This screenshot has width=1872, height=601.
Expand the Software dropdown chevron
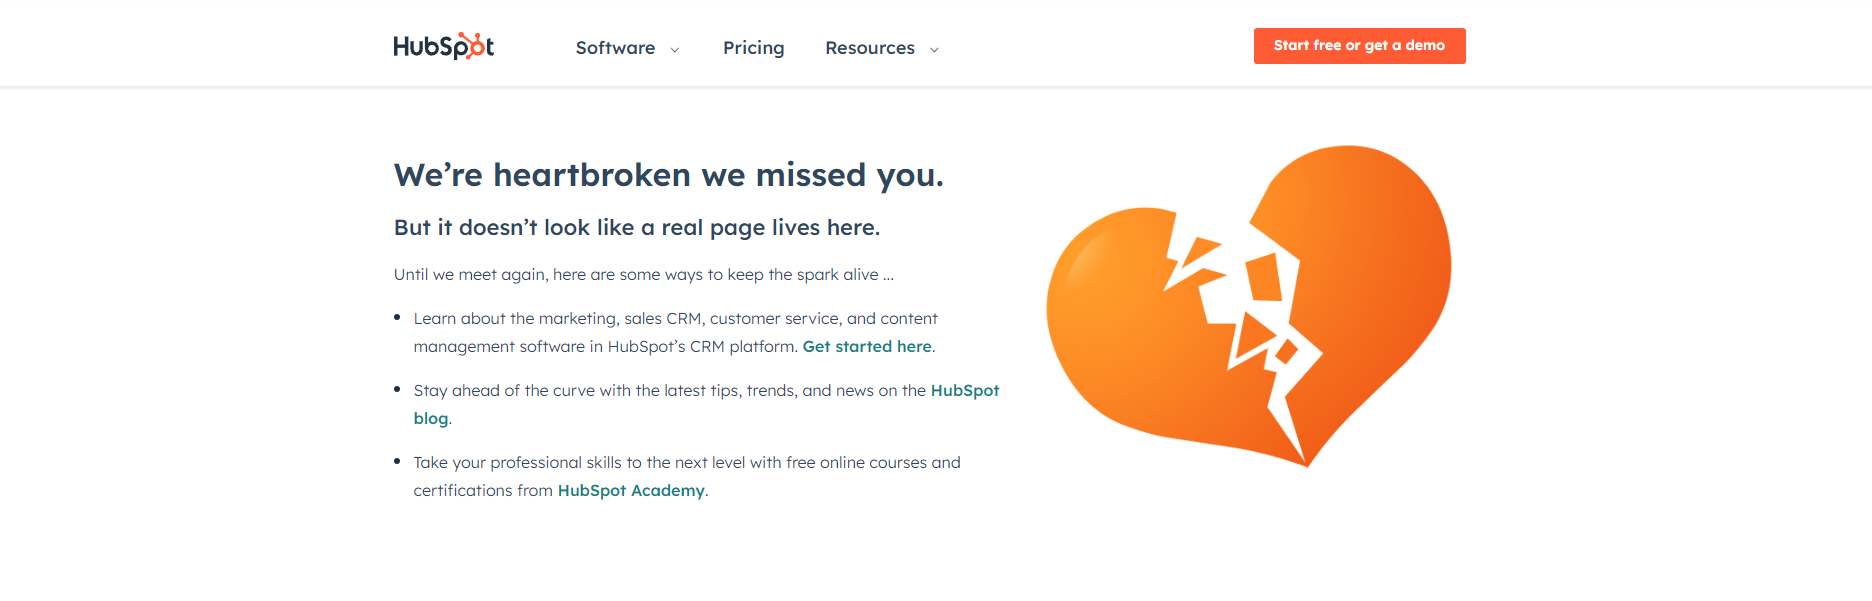pyautogui.click(x=675, y=49)
